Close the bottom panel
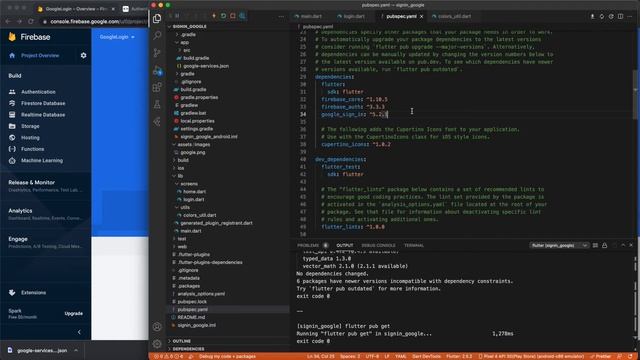 pyautogui.click(x=631, y=245)
